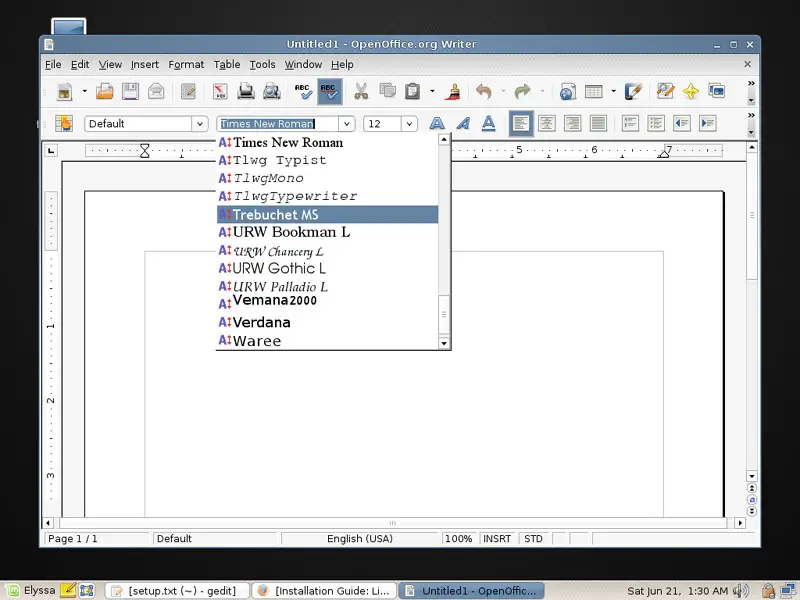Click the Print file directly icon
The image size is (800, 600).
click(x=246, y=92)
